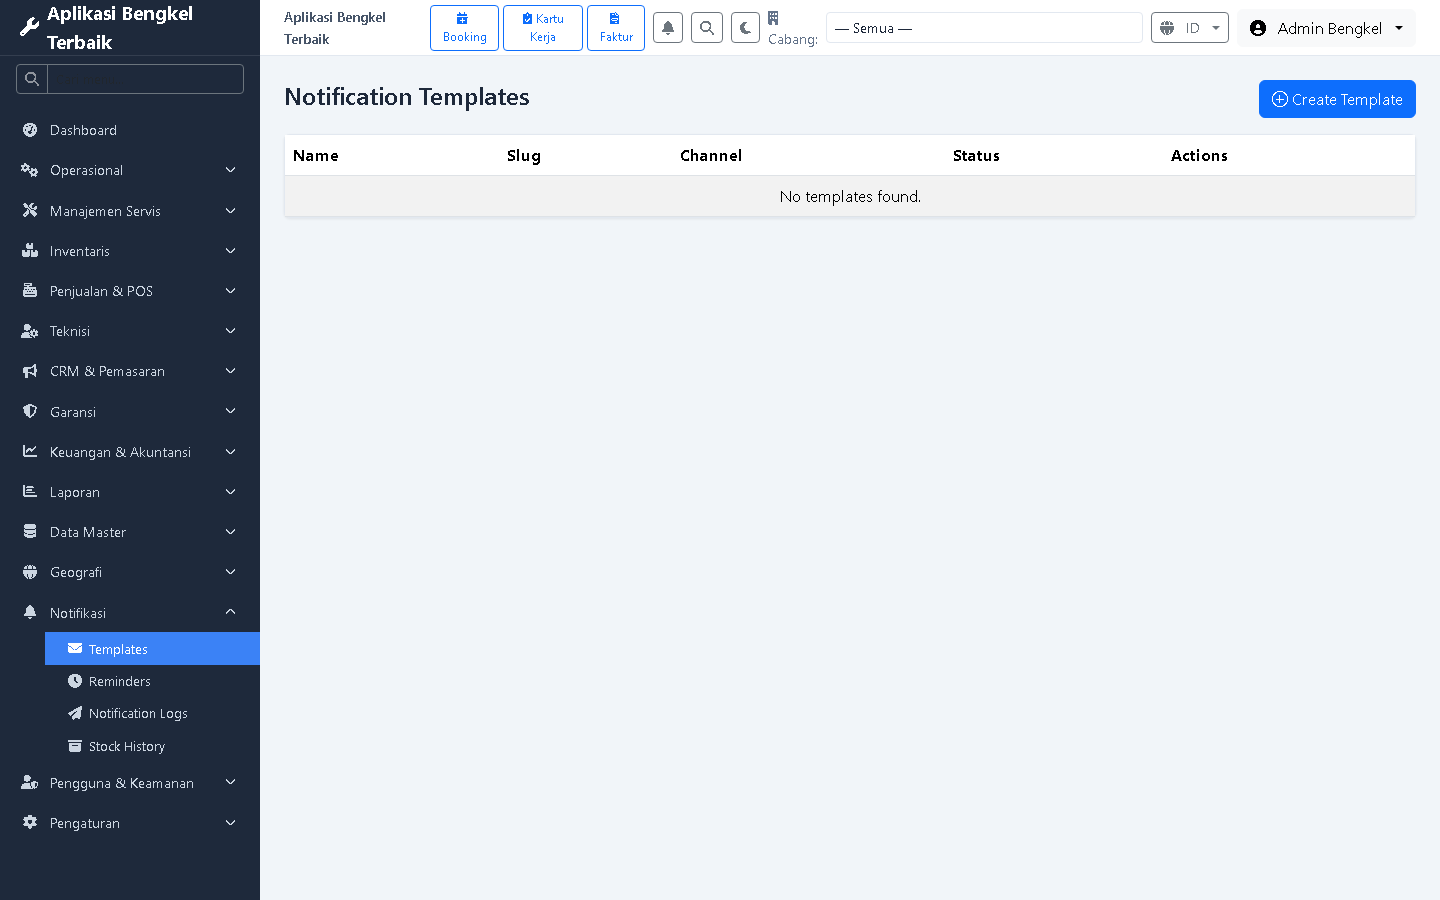Viewport: 1440px width, 900px height.
Task: Click the Booking quick button
Action: click(x=464, y=28)
